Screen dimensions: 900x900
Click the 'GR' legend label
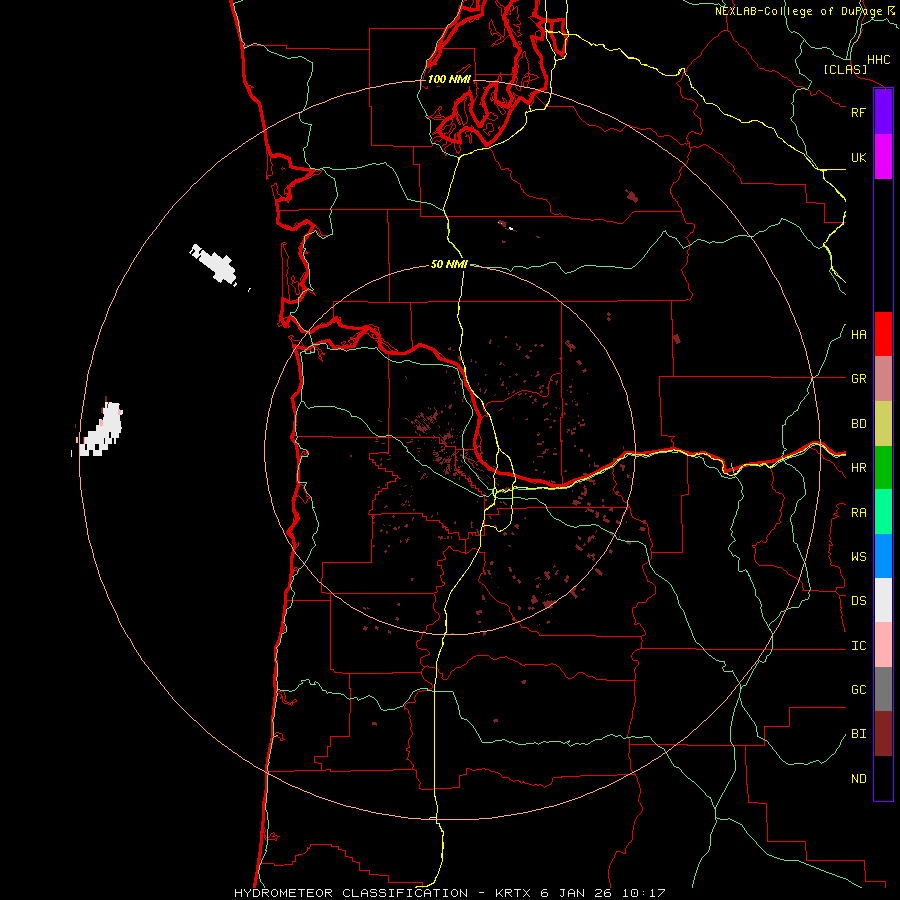858,379
